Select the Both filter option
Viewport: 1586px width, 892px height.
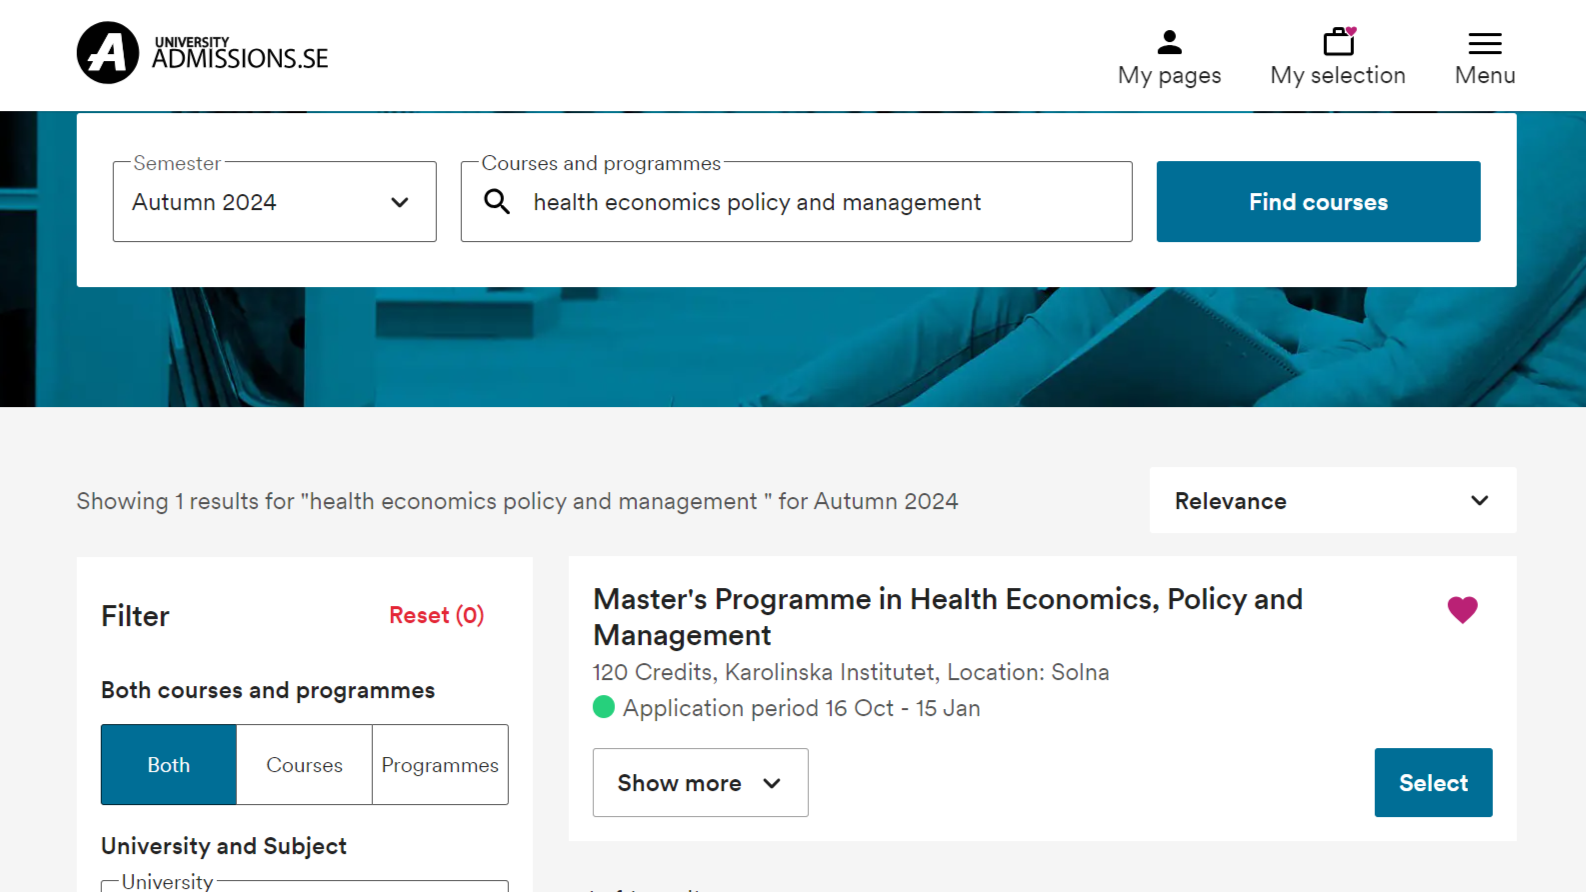click(x=169, y=765)
